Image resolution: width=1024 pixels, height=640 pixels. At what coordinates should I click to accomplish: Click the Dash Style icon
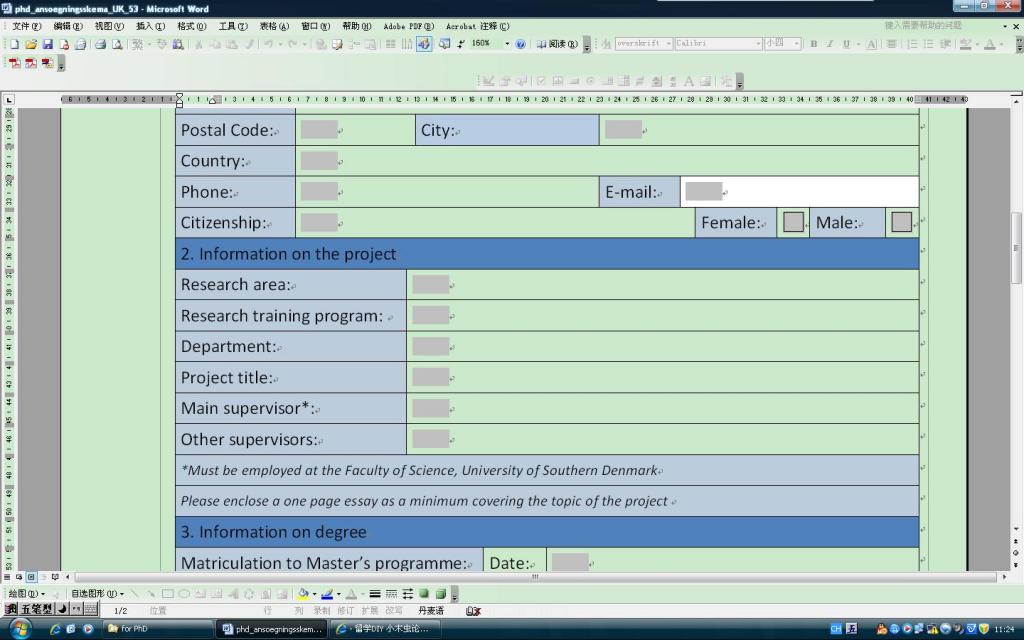coord(391,594)
